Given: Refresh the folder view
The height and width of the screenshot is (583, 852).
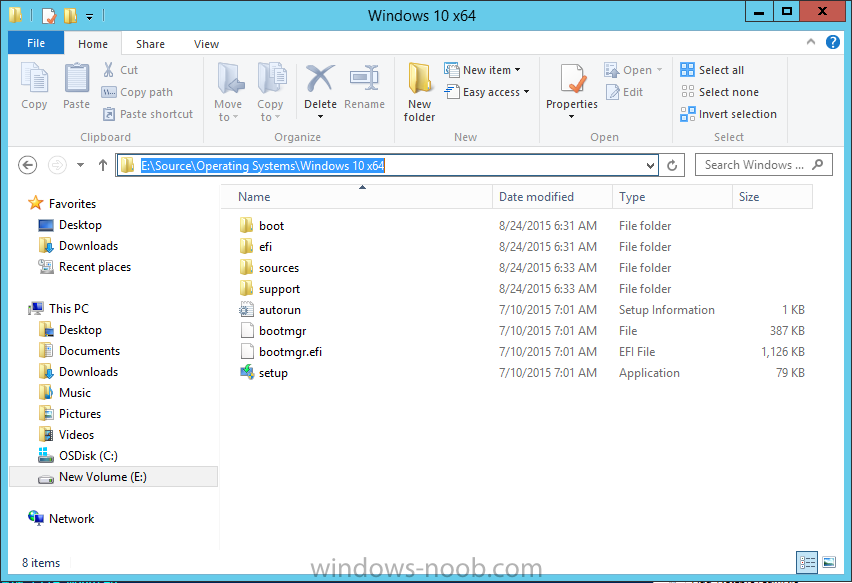Looking at the screenshot, I should point(672,165).
